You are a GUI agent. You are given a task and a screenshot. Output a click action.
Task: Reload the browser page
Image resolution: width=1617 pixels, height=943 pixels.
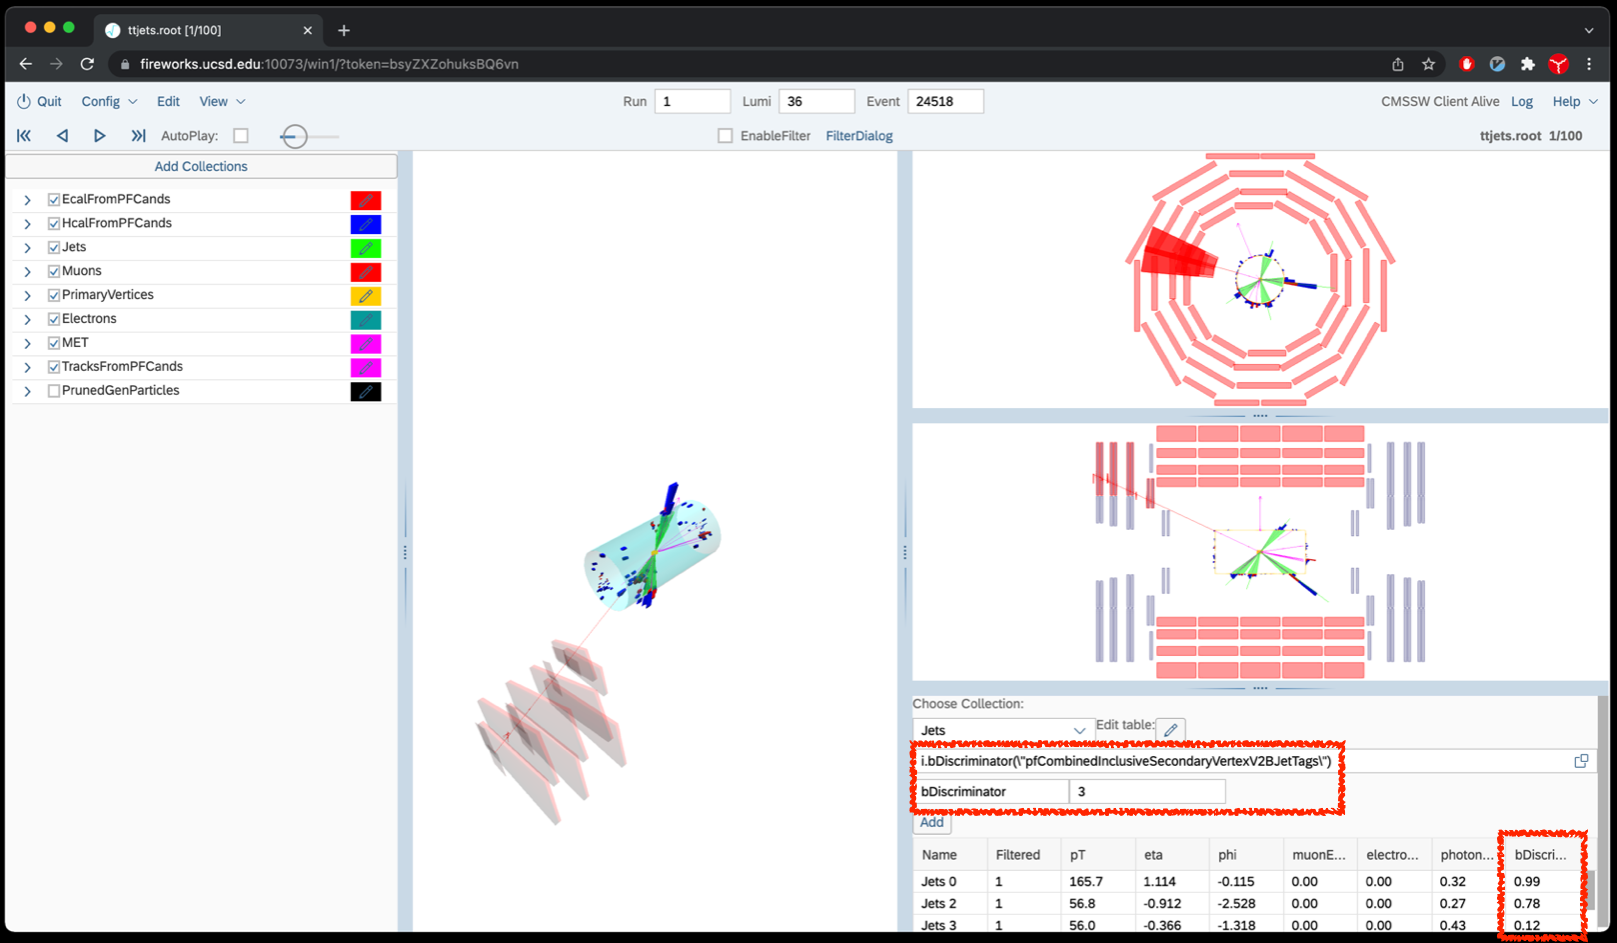(87, 64)
